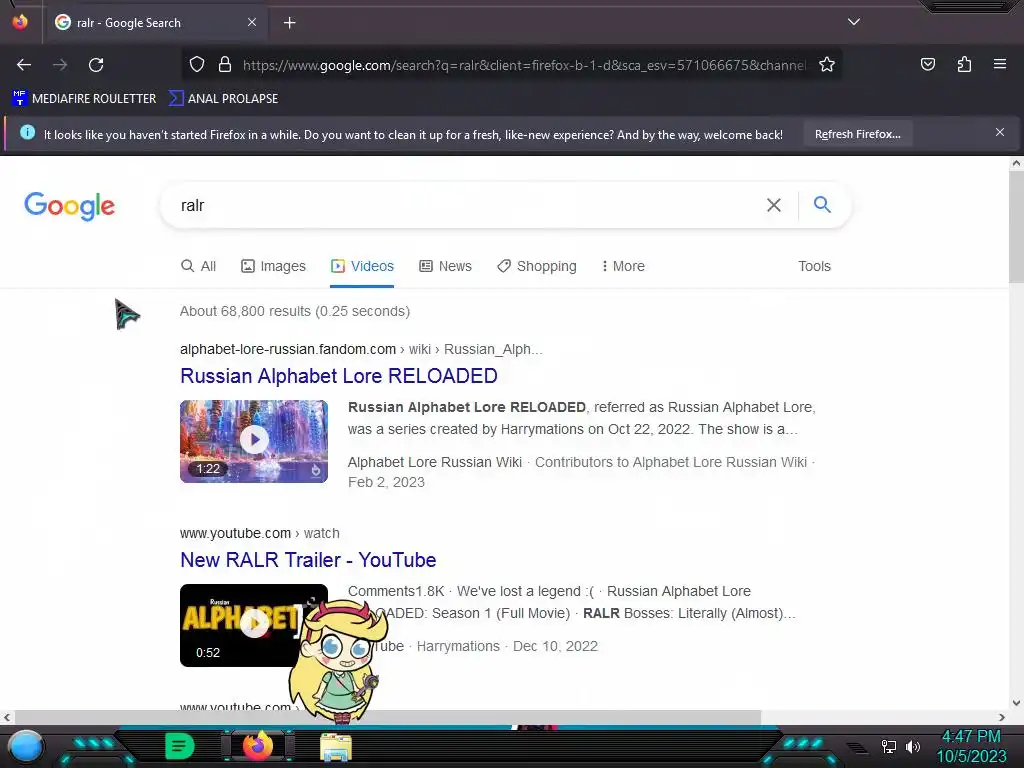Open New RALR Trailer - YouTube result
Viewport: 1024px width, 768px height.
308,560
